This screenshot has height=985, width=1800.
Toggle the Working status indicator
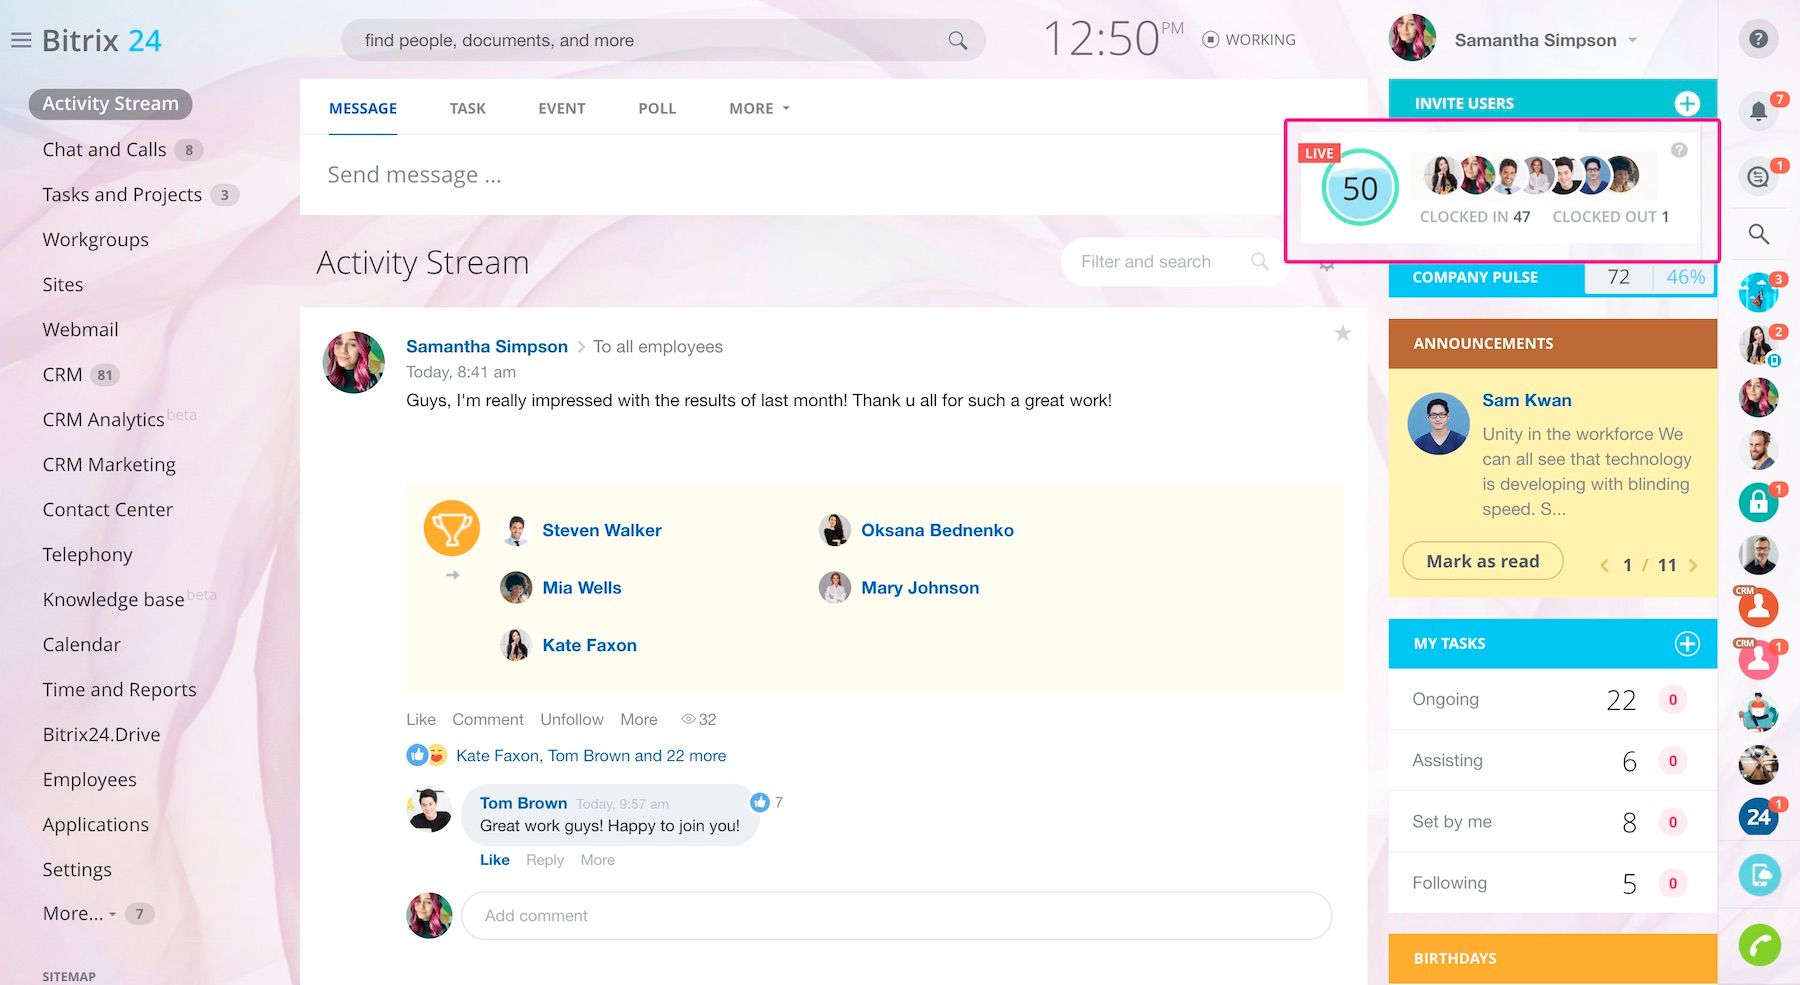pos(1249,40)
